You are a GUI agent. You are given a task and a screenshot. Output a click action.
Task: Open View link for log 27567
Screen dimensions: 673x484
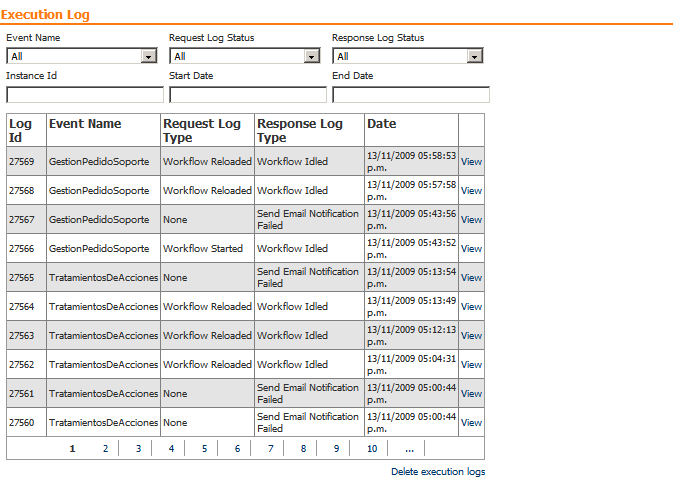[x=471, y=220]
